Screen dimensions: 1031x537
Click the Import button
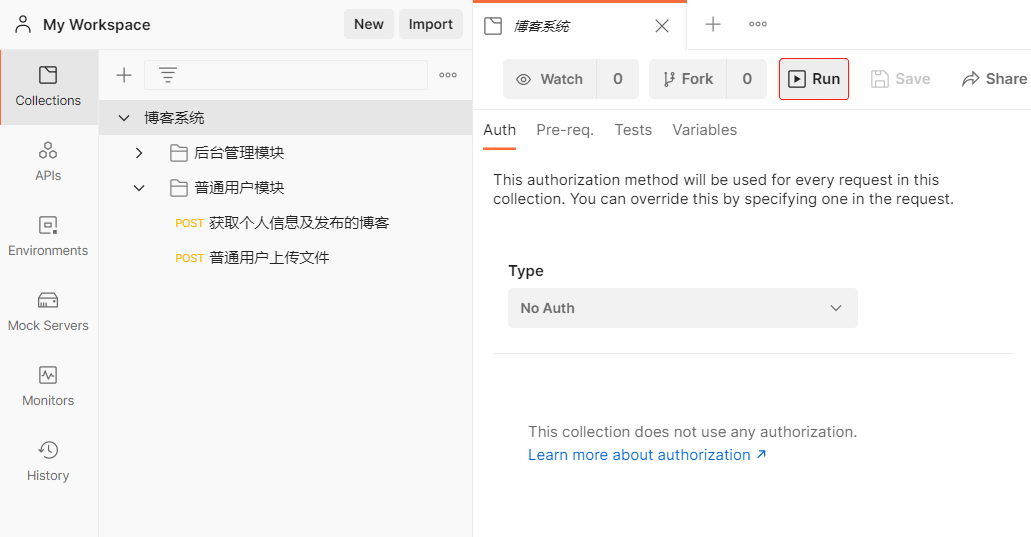[x=431, y=24]
